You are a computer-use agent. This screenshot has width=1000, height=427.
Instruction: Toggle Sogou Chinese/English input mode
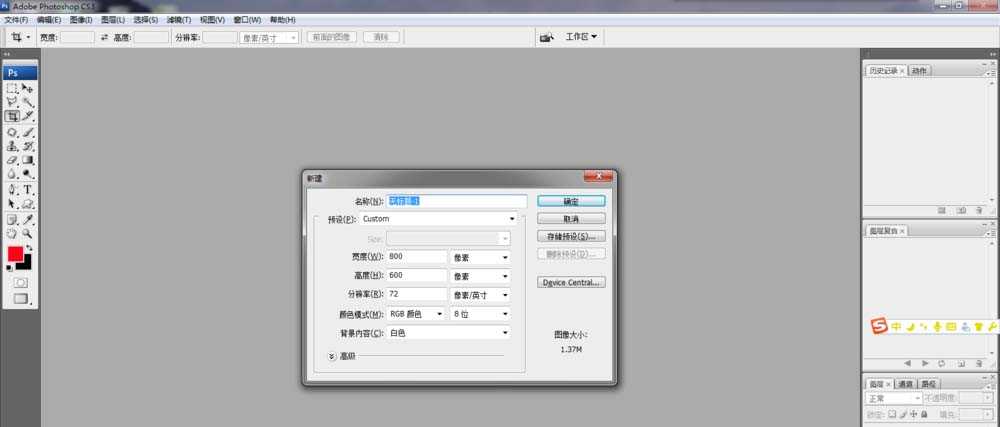pyautogui.click(x=897, y=326)
